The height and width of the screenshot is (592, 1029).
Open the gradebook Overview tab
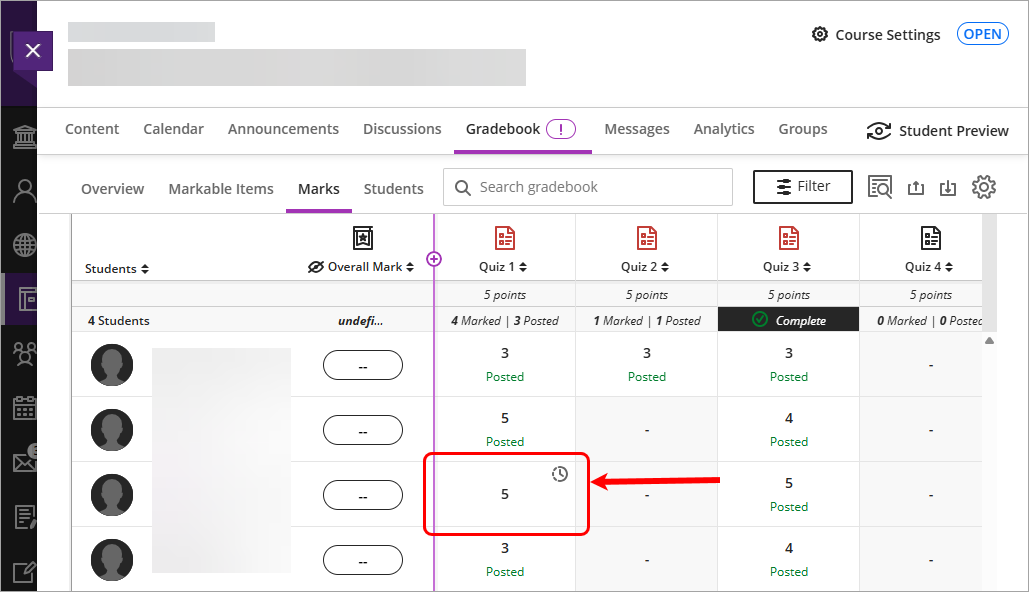point(112,188)
